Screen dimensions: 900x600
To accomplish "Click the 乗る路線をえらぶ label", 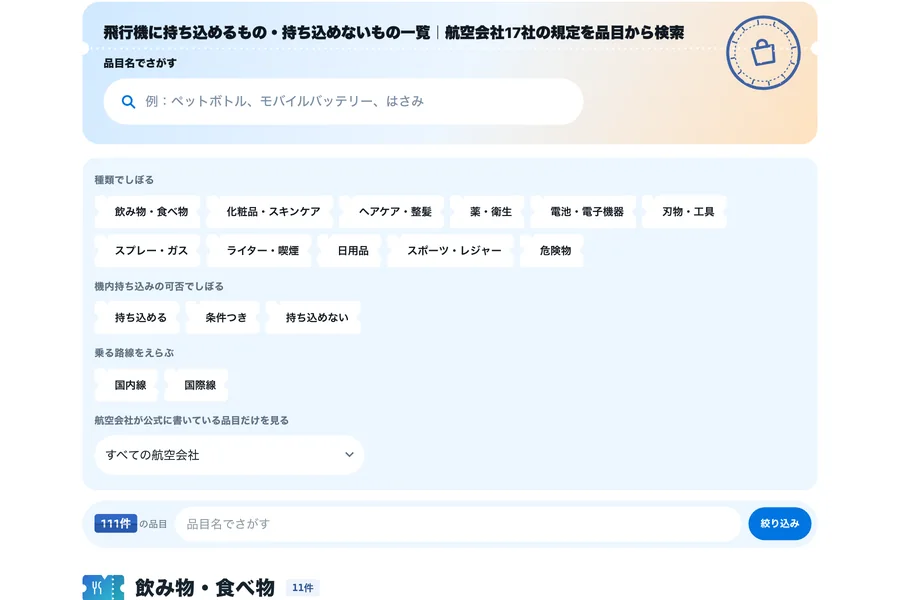I will click(x=134, y=353).
